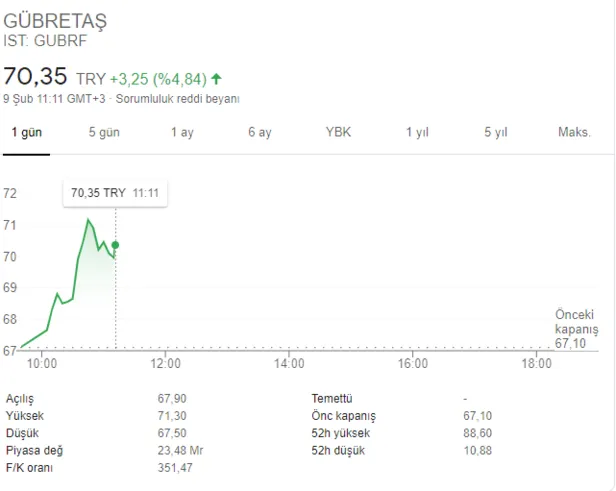Image resolution: width=616 pixels, height=491 pixels.
Task: Switch to 1 yıl chart
Action: [x=417, y=133]
